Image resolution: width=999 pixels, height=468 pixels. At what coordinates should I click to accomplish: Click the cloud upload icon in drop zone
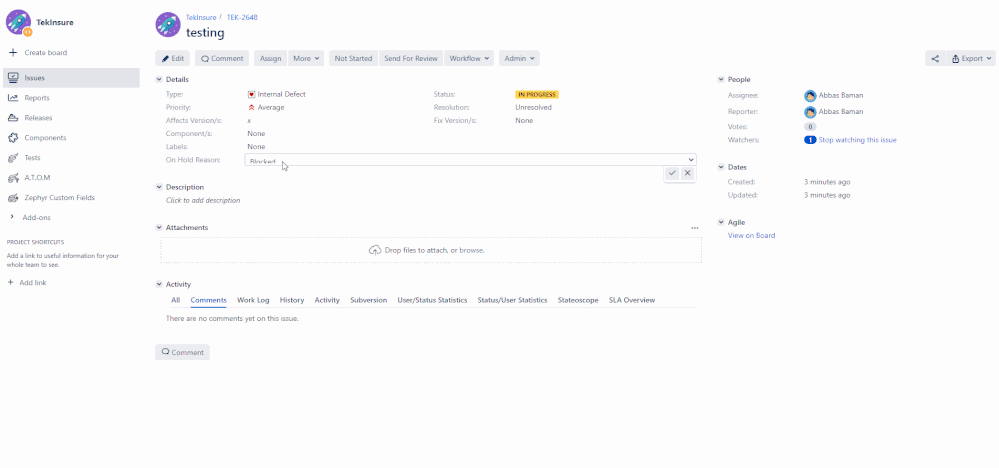click(375, 250)
